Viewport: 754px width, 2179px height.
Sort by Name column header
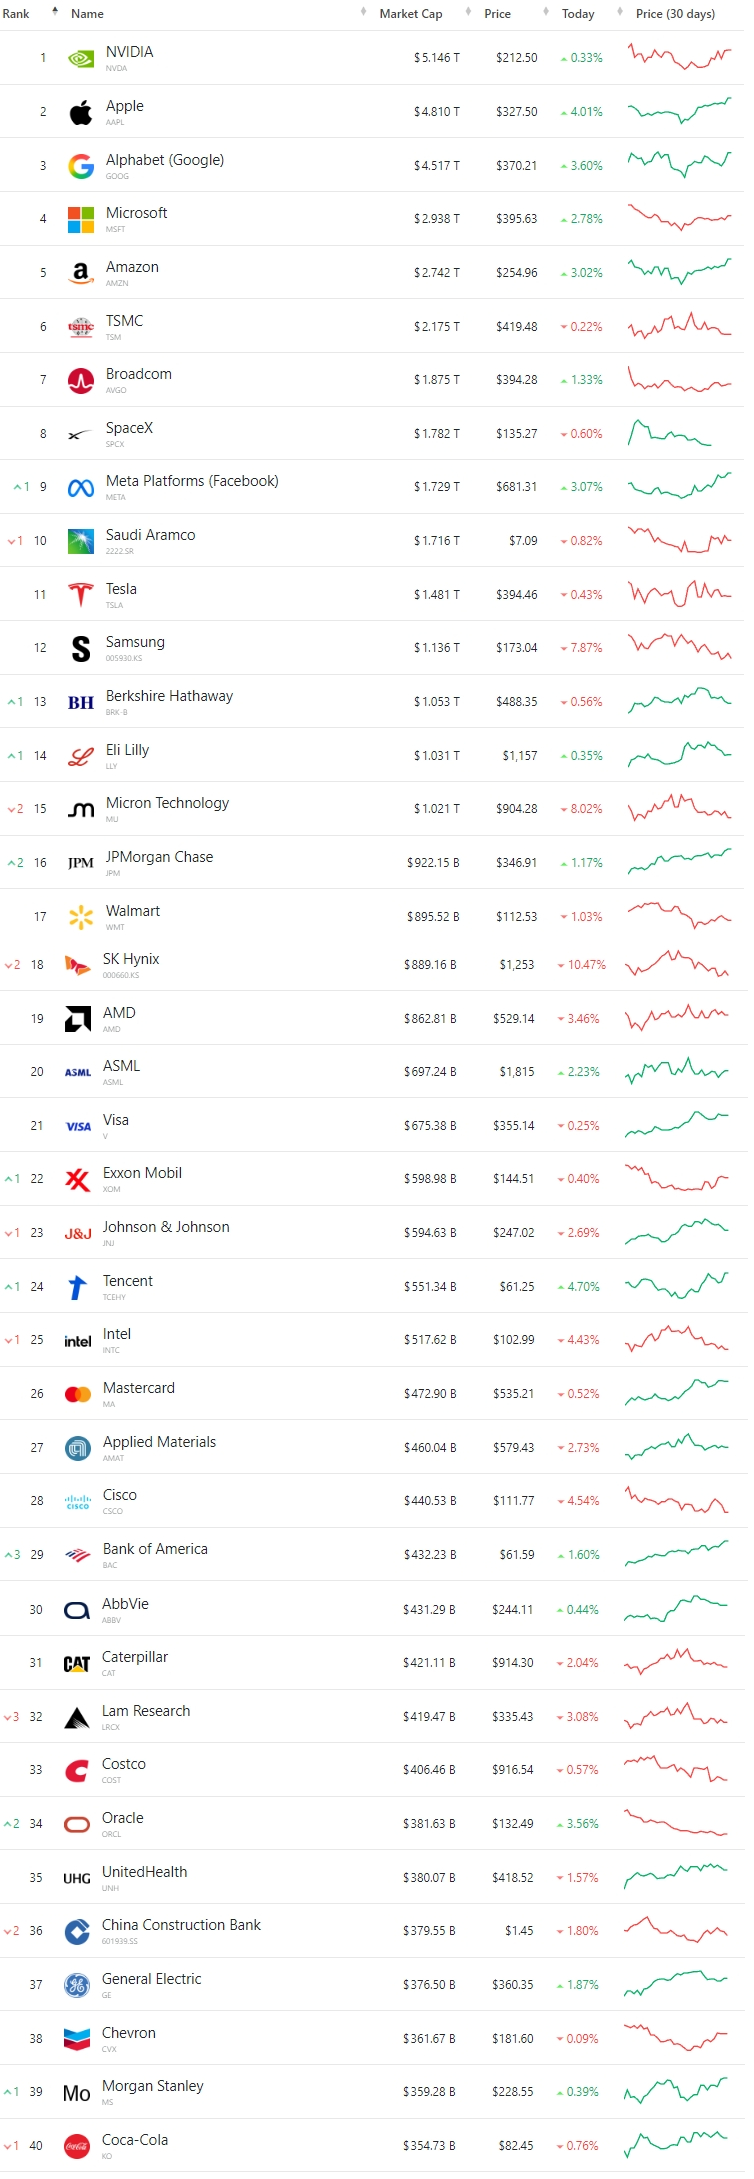pos(87,14)
